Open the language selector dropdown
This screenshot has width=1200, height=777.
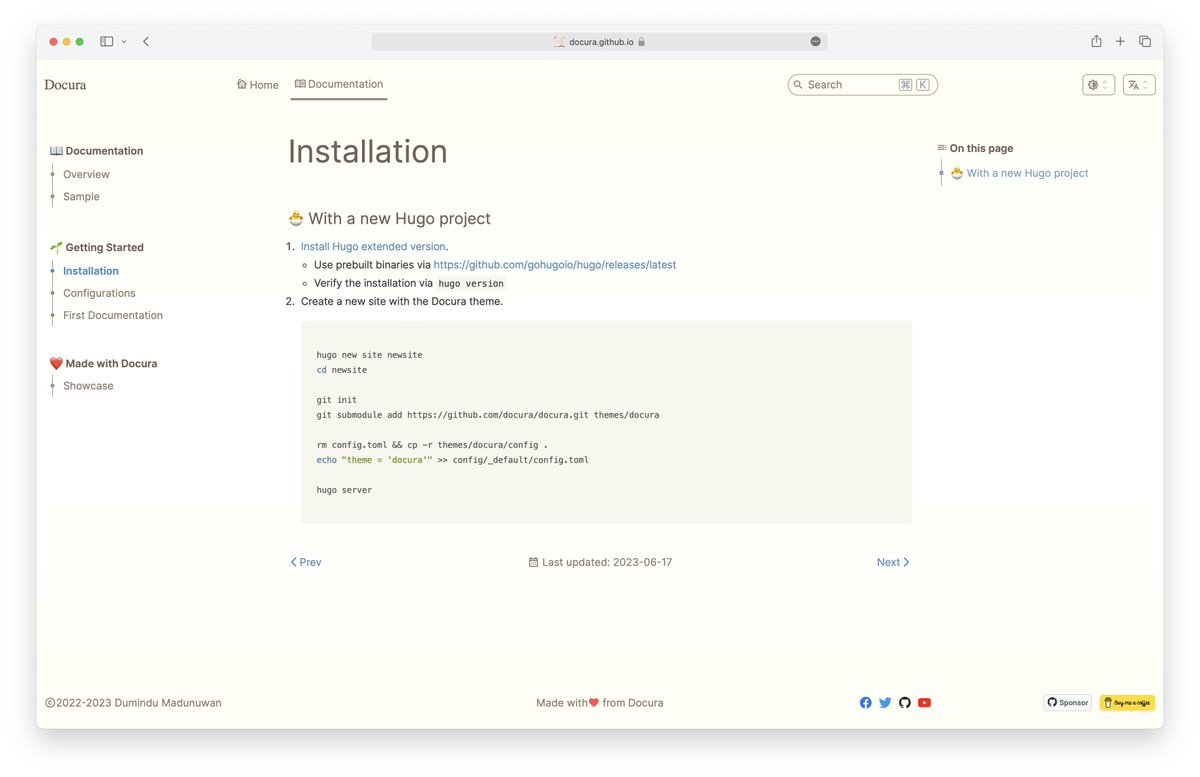[x=1139, y=85]
